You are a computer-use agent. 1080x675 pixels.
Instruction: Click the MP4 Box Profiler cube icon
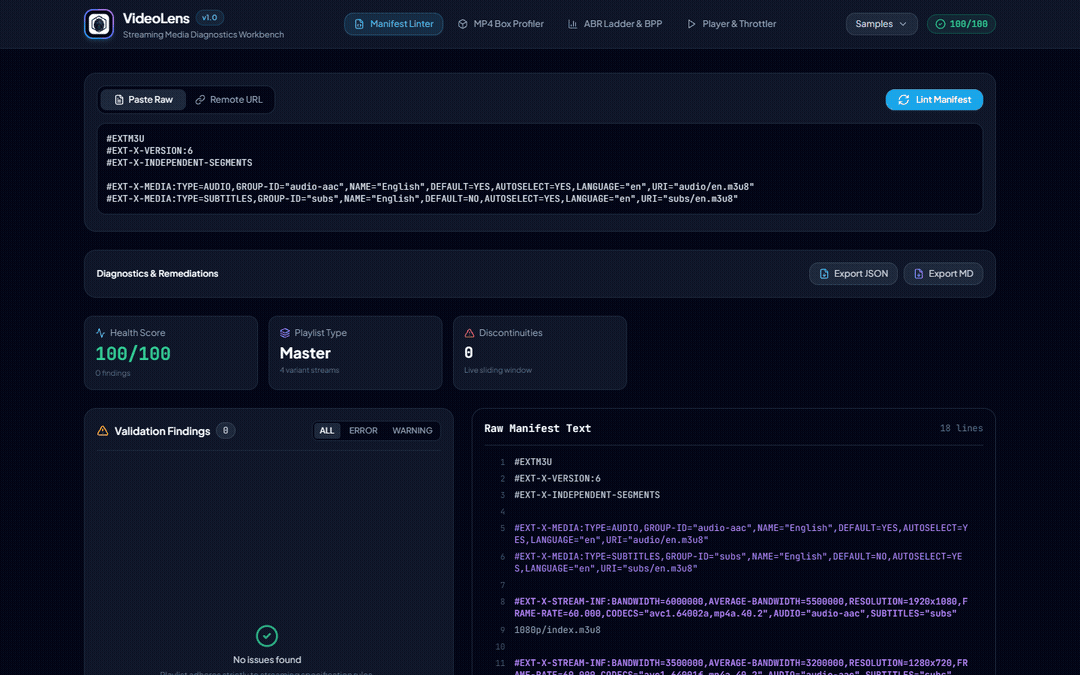(463, 24)
